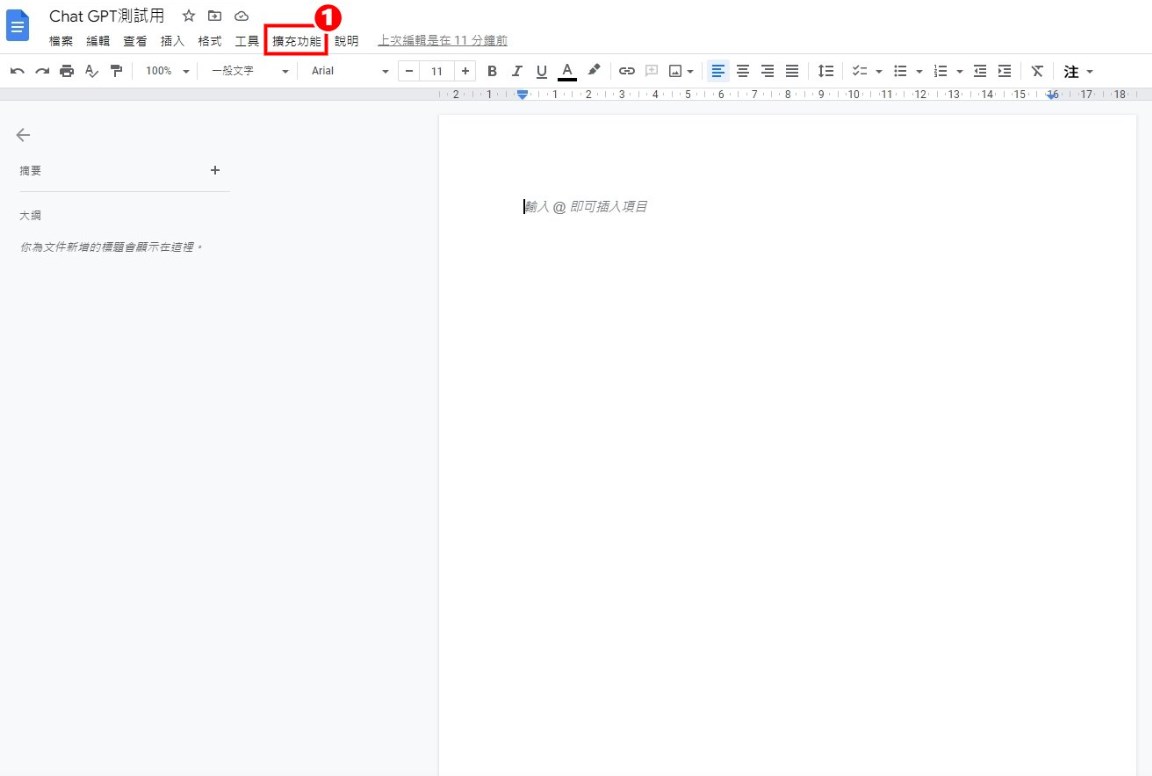
Task: Select the paint format tool
Action: tap(116, 71)
